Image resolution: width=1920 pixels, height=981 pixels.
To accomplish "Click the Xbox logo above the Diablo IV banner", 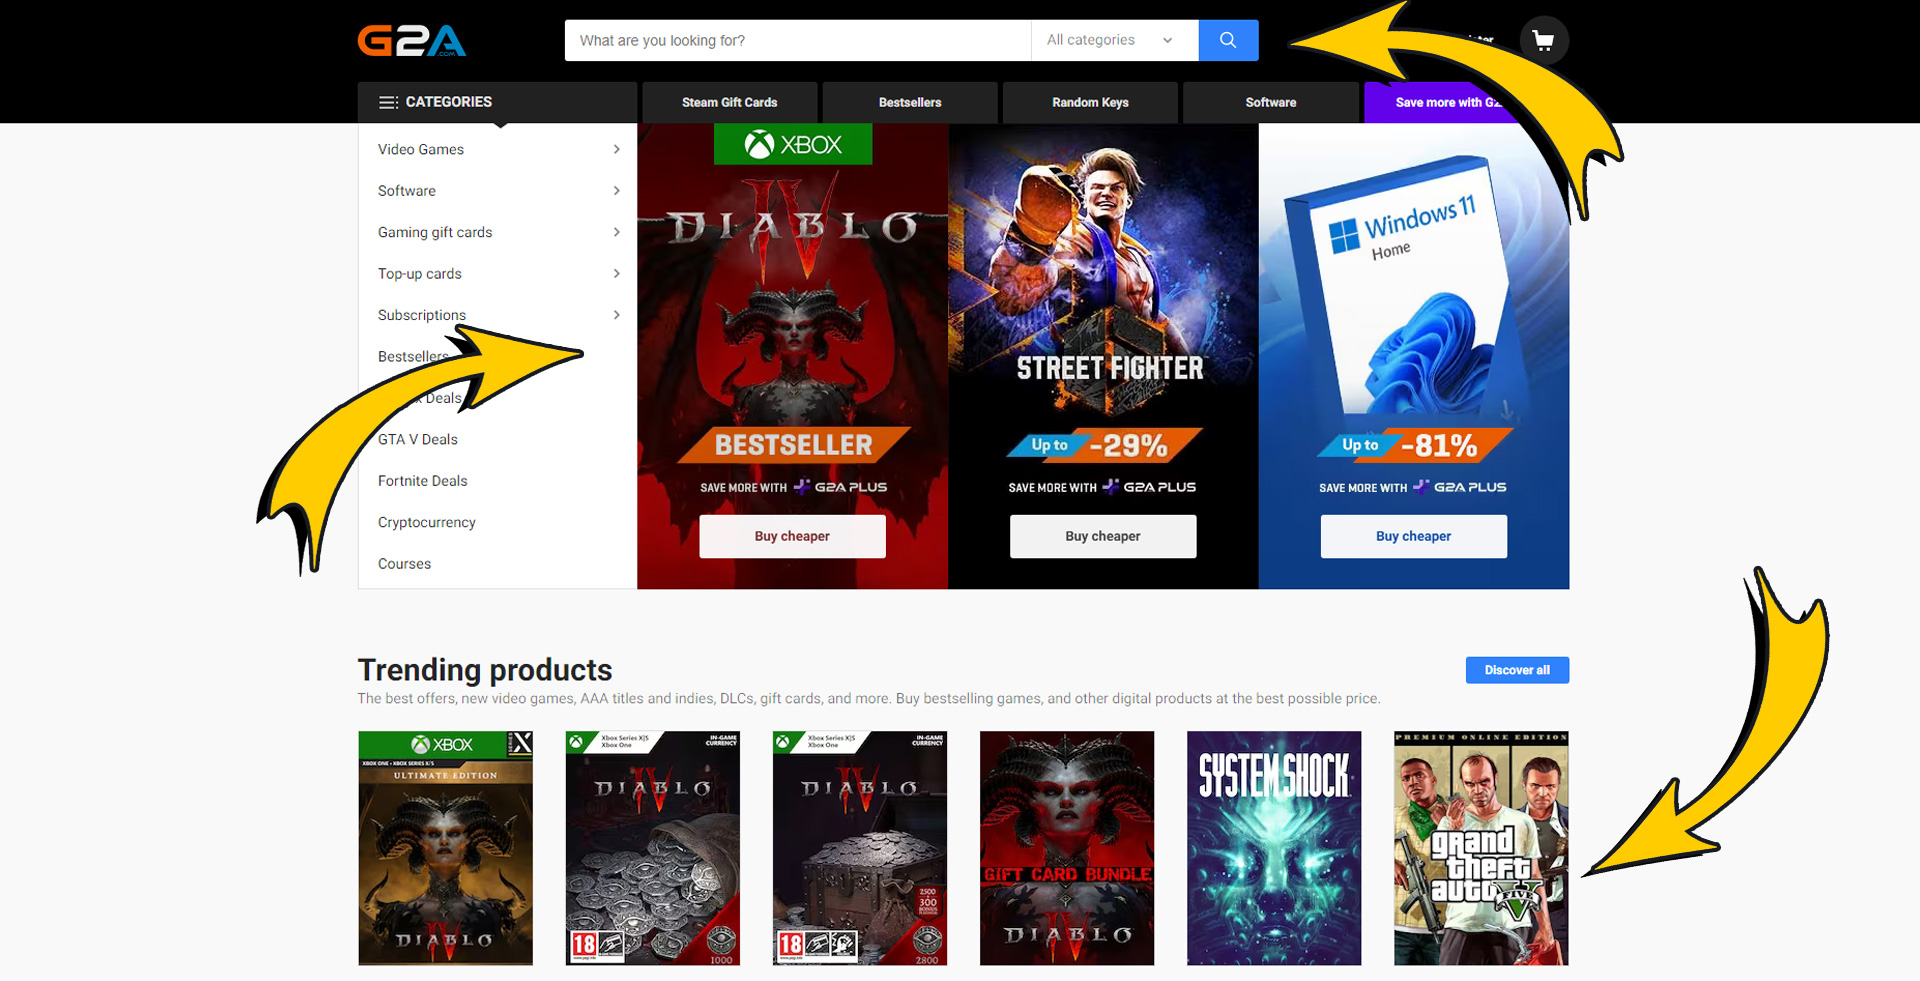I will tap(792, 143).
